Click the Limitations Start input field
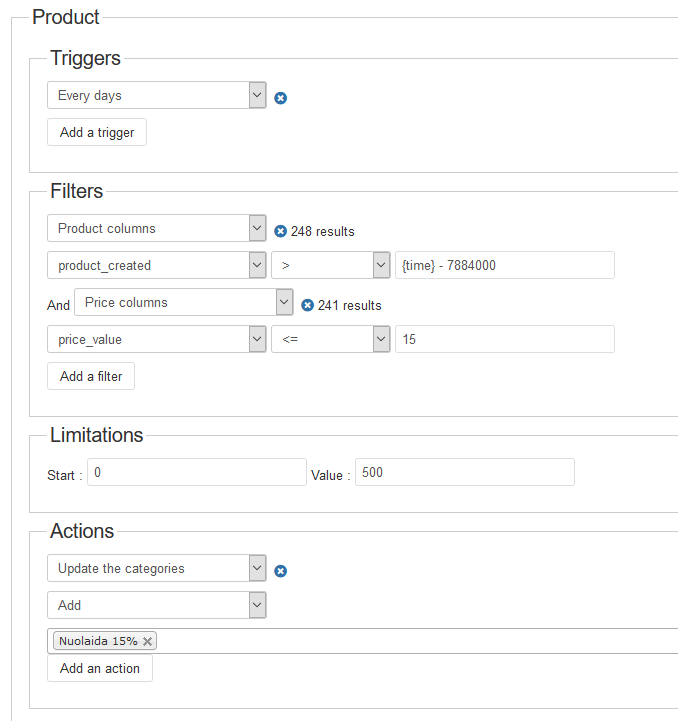The image size is (678, 721). click(x=196, y=472)
